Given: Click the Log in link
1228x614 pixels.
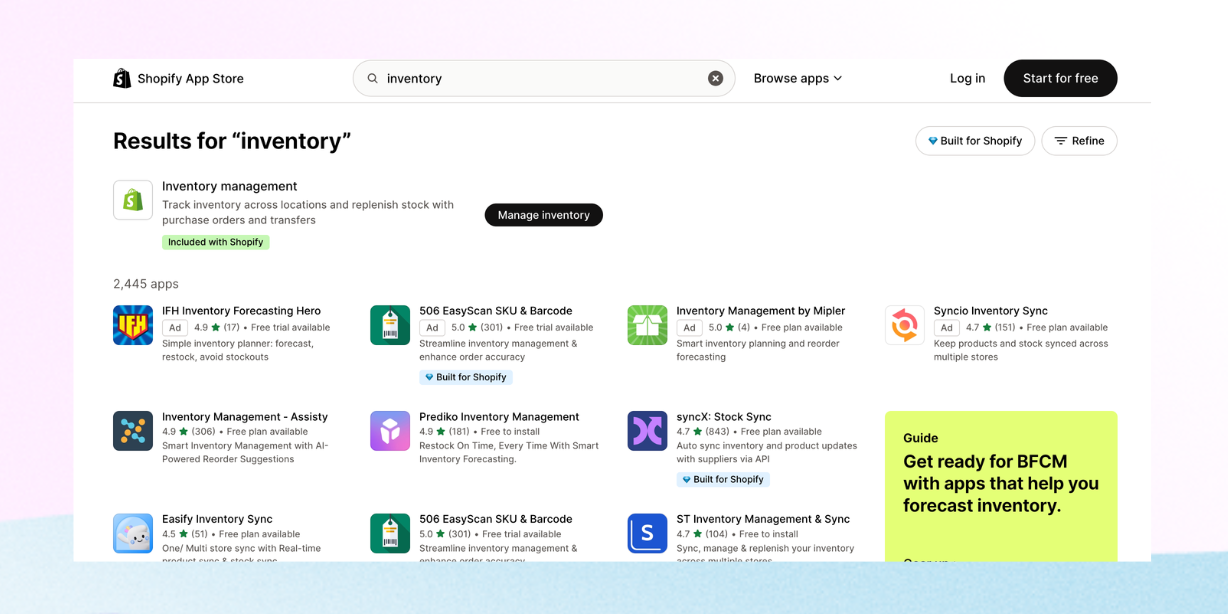Looking at the screenshot, I should click(967, 78).
